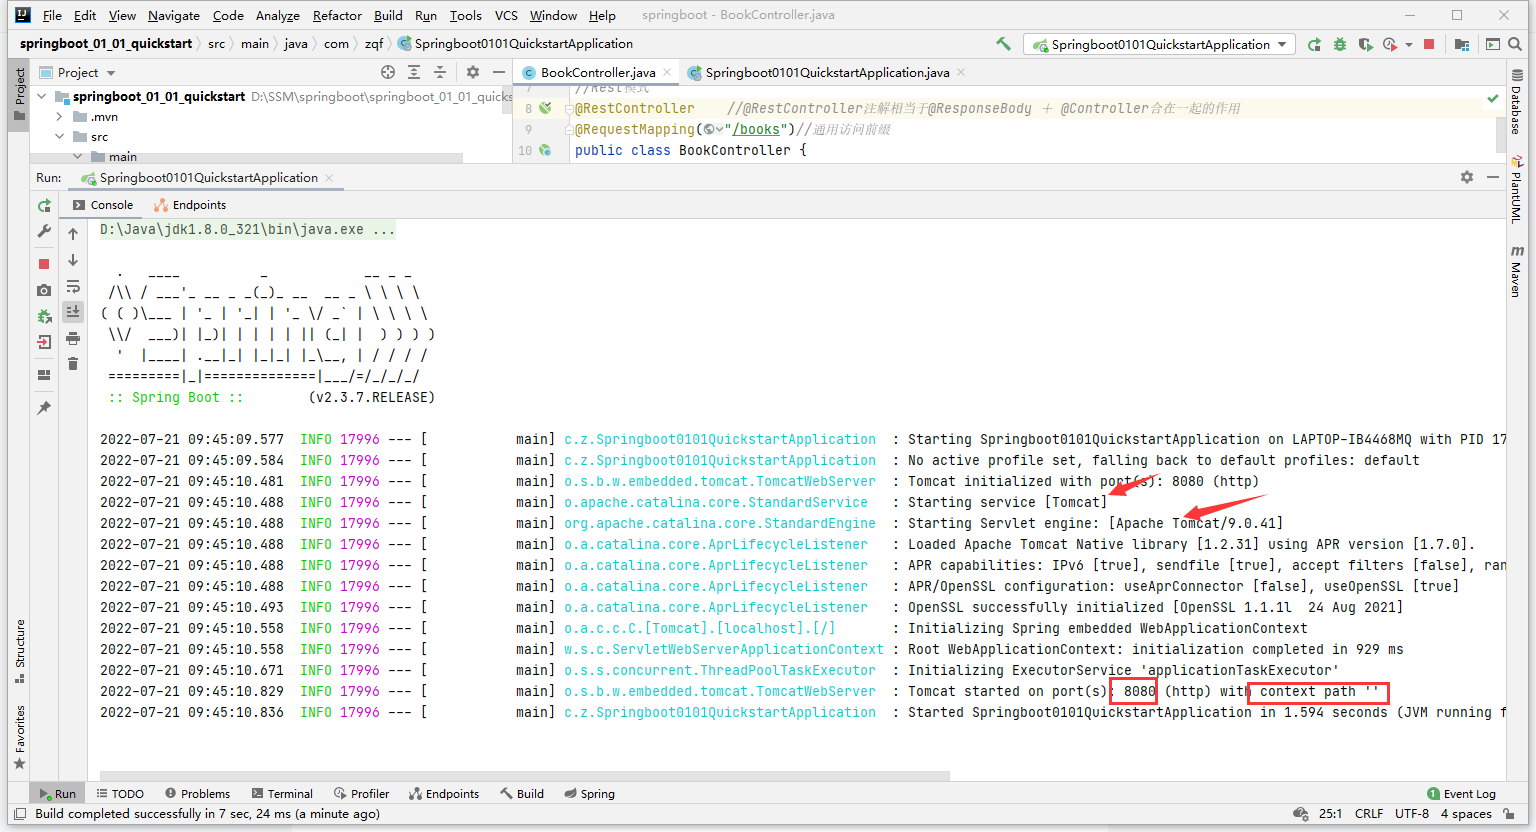Open line separator CRLF selector
The height and width of the screenshot is (832, 1536).
[1369, 814]
